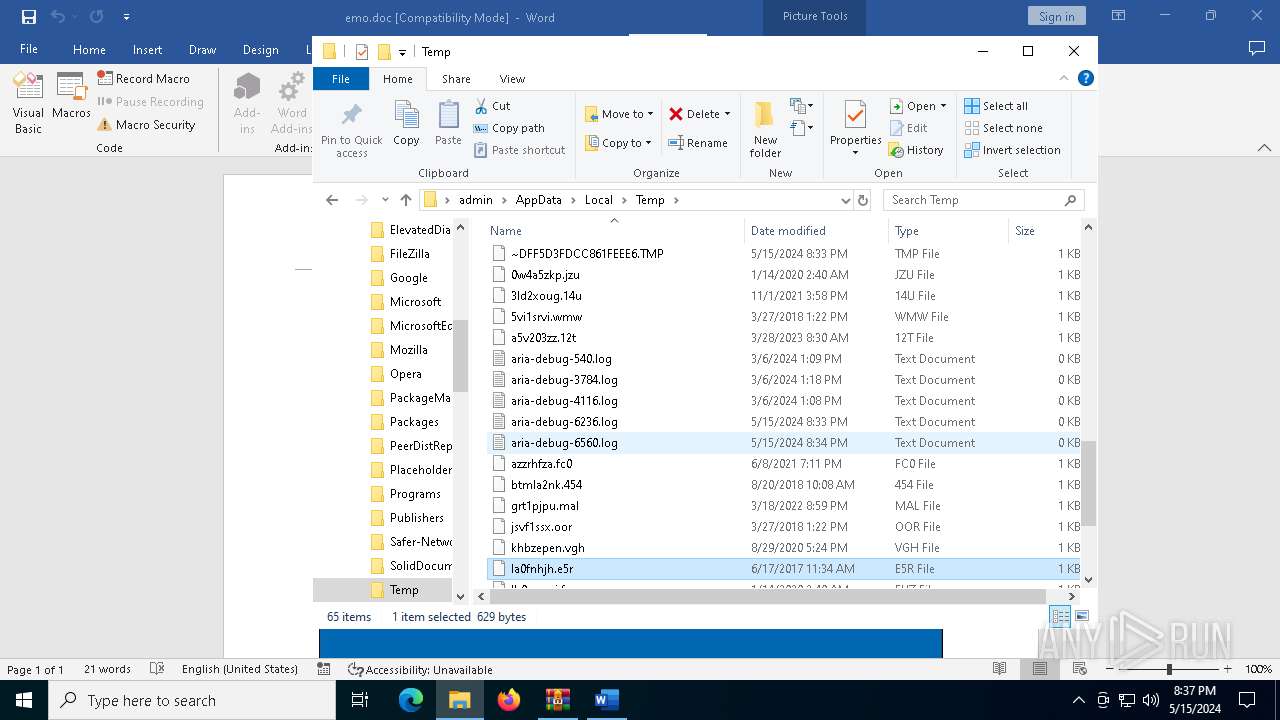Click Select none in ribbon

pyautogui.click(x=1003, y=128)
